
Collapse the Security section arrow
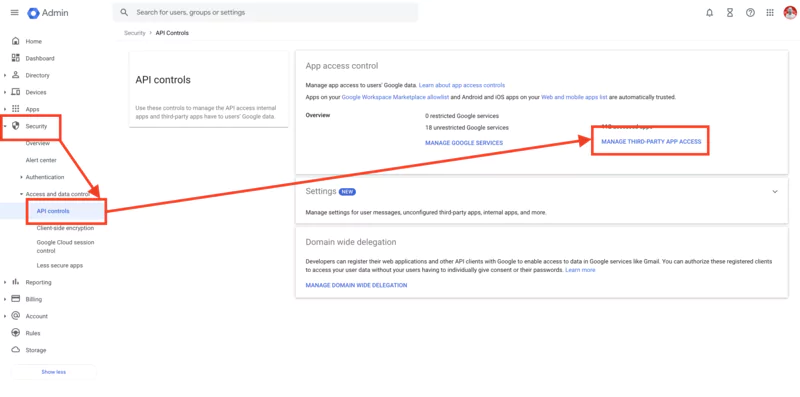pos(5,126)
